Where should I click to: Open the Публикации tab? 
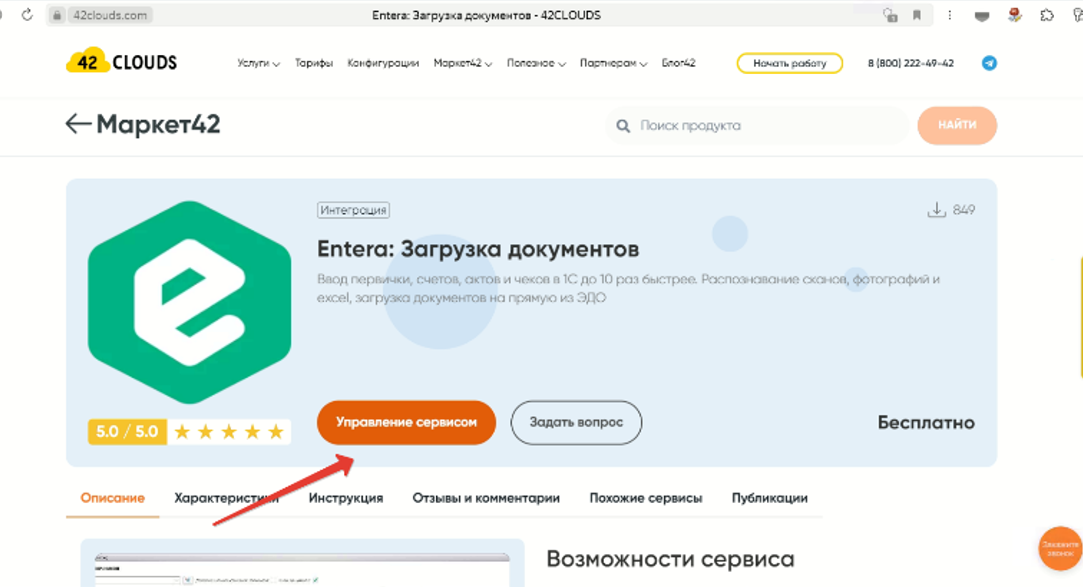[x=769, y=498]
